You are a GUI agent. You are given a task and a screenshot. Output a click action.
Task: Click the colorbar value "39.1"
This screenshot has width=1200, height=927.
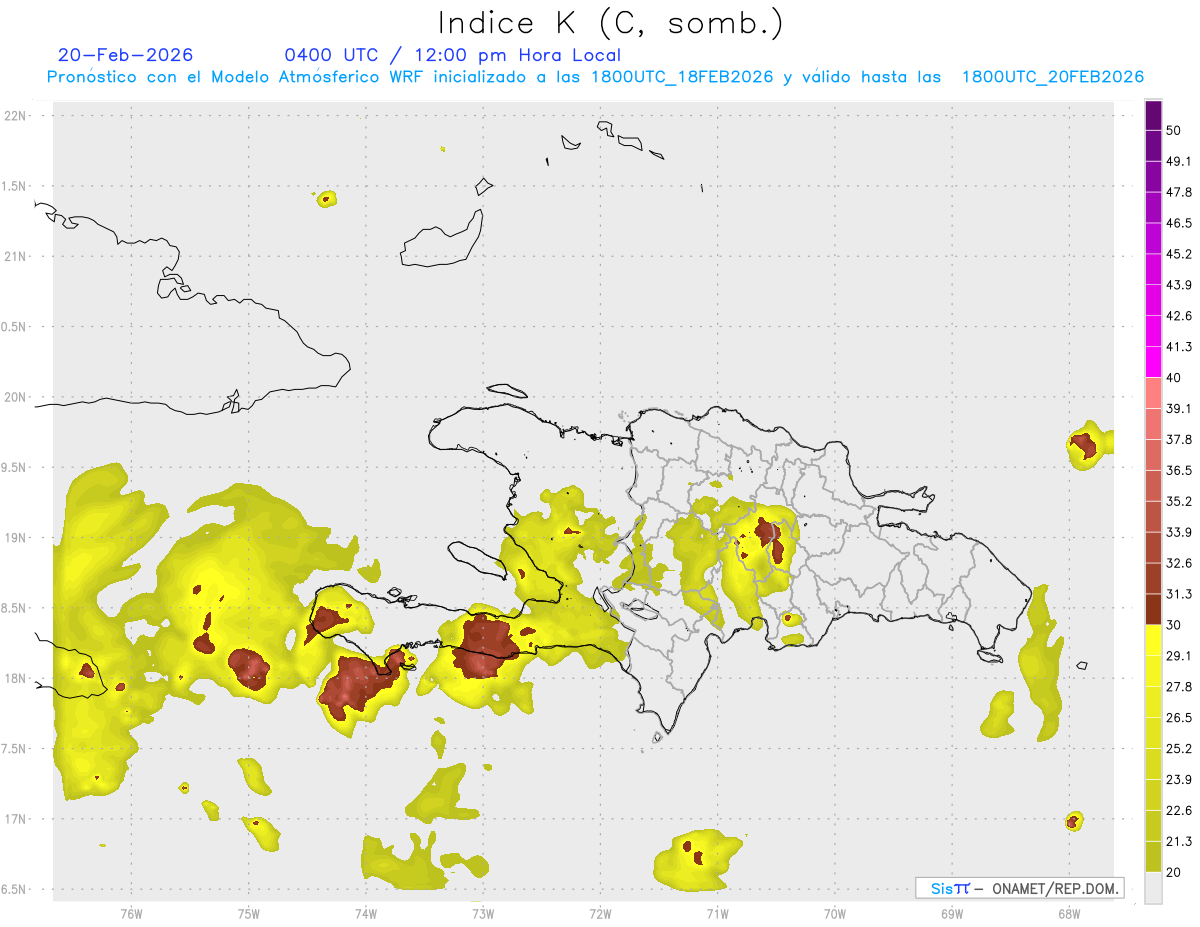click(x=1179, y=408)
